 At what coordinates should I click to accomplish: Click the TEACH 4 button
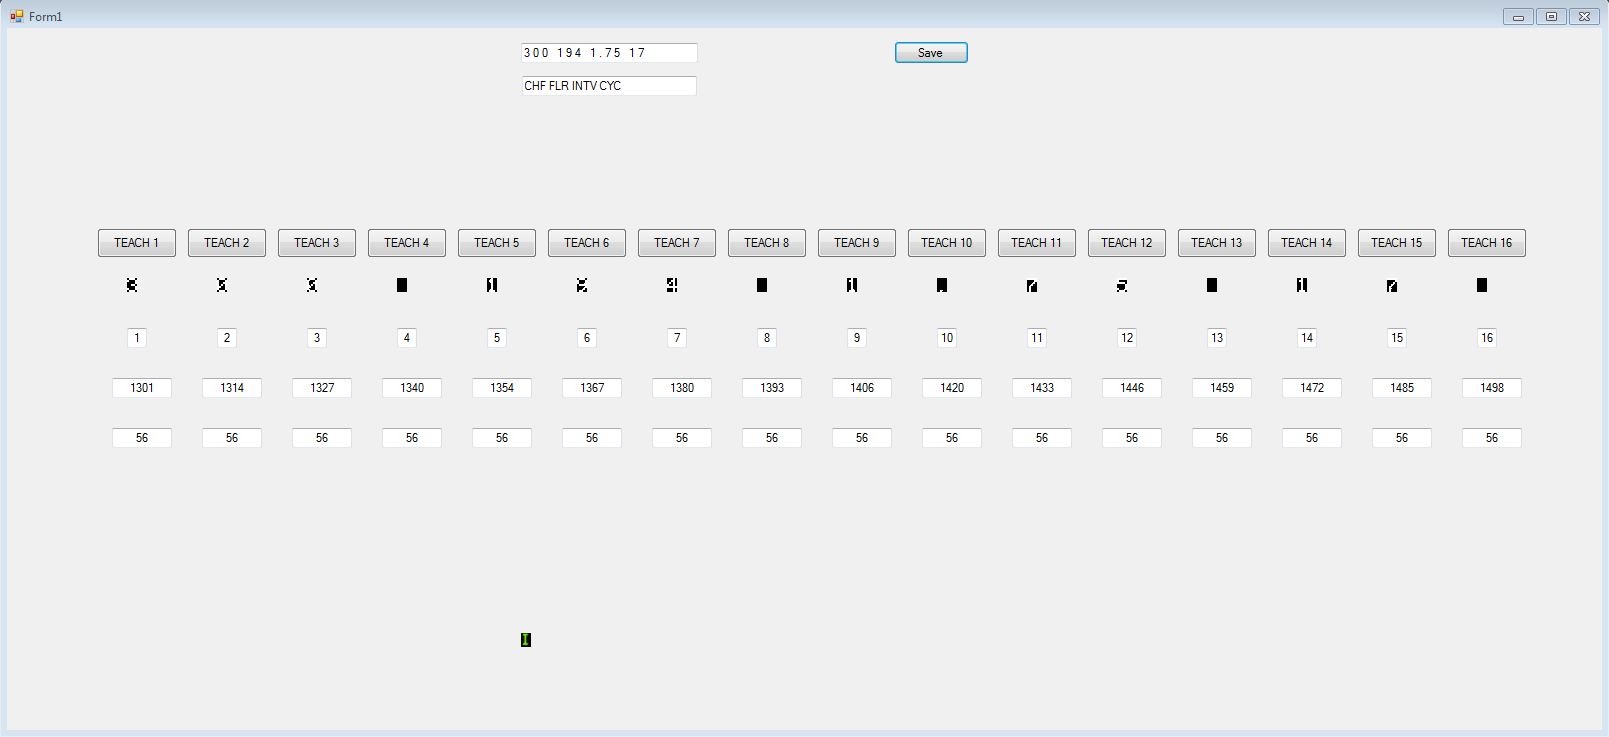click(x=407, y=243)
